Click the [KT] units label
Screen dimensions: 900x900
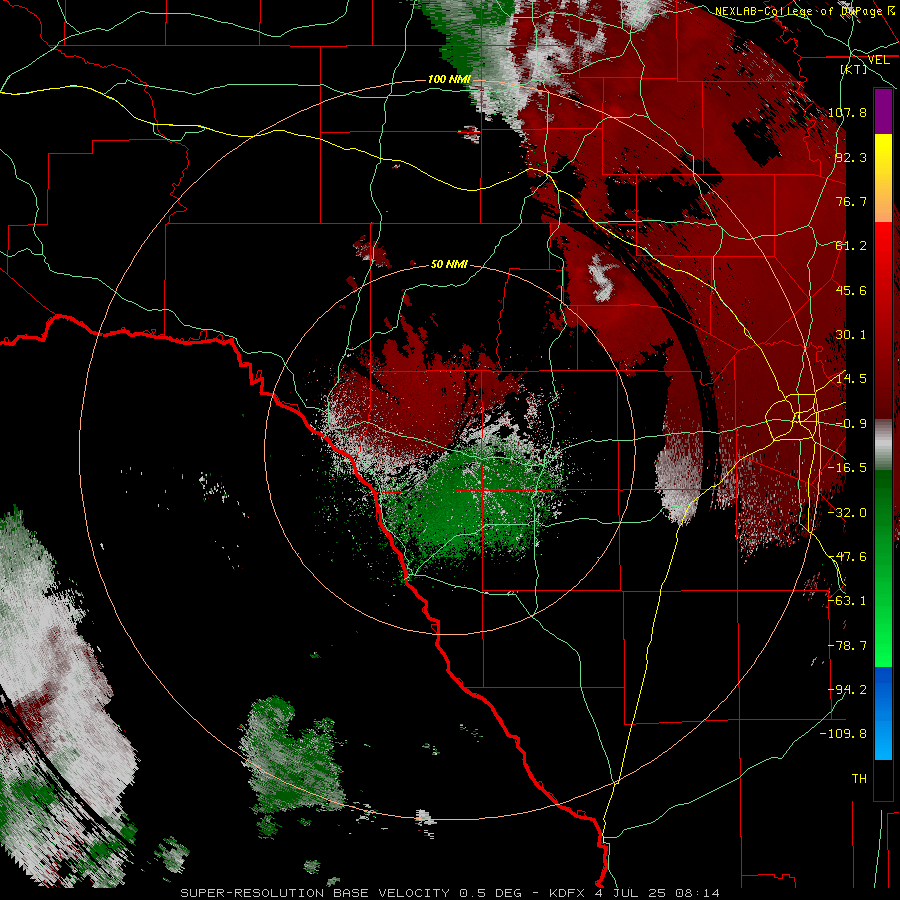click(854, 69)
